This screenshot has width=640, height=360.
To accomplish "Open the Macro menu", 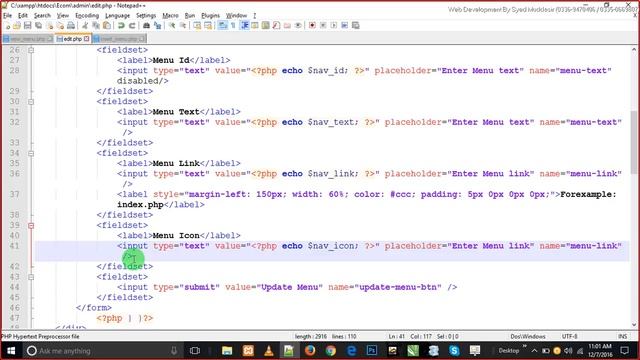I will (170, 16).
